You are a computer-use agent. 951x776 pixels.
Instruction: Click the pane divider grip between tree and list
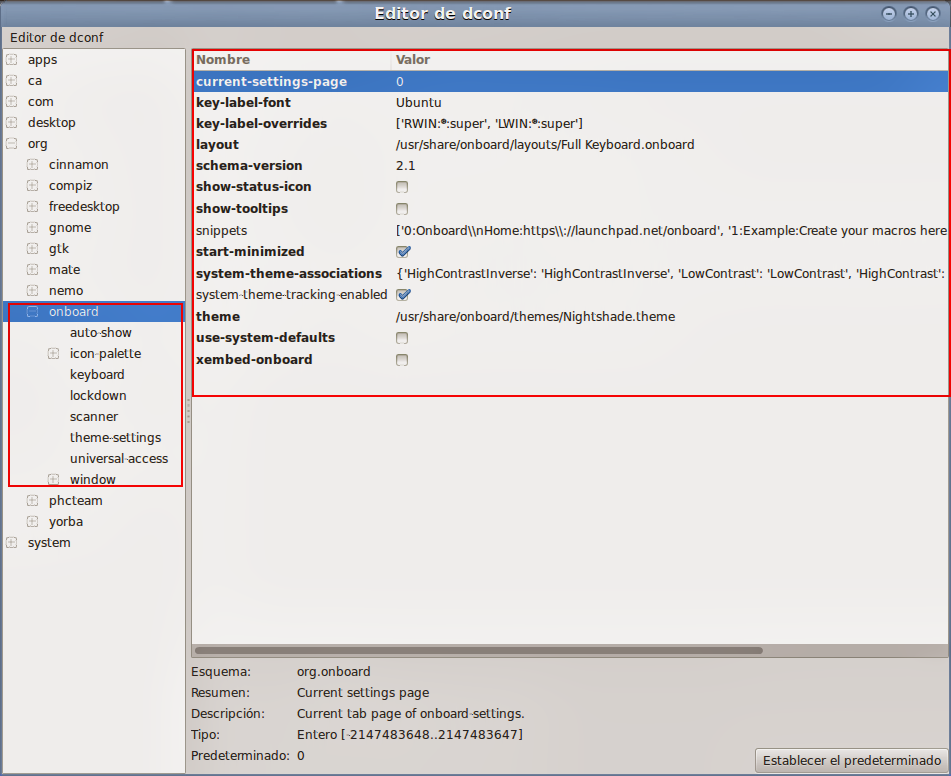pos(188,413)
